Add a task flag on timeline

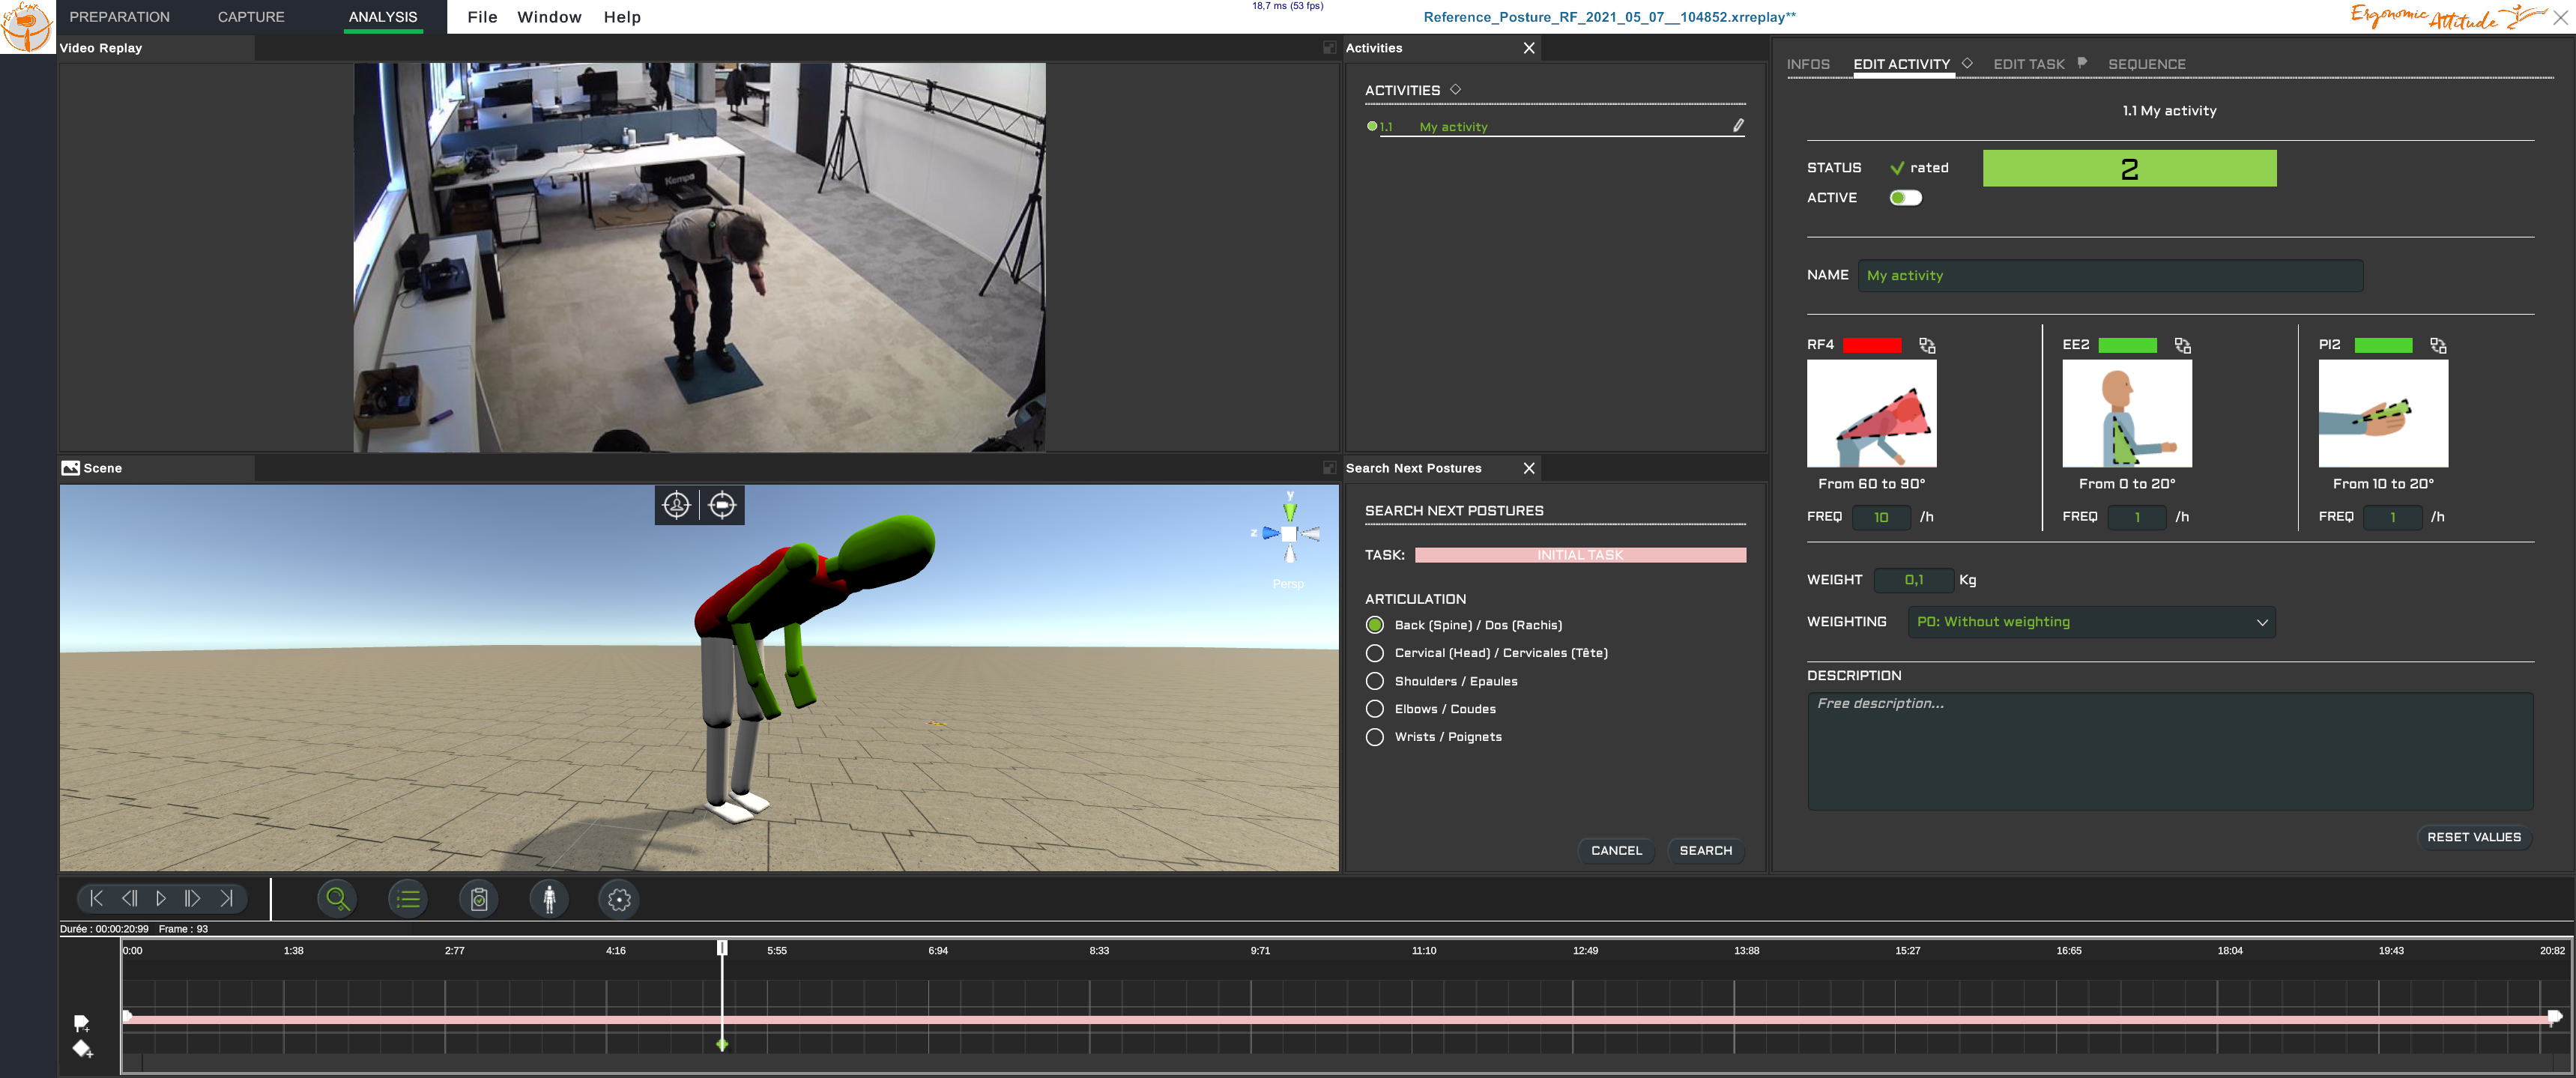pyautogui.click(x=82, y=1023)
